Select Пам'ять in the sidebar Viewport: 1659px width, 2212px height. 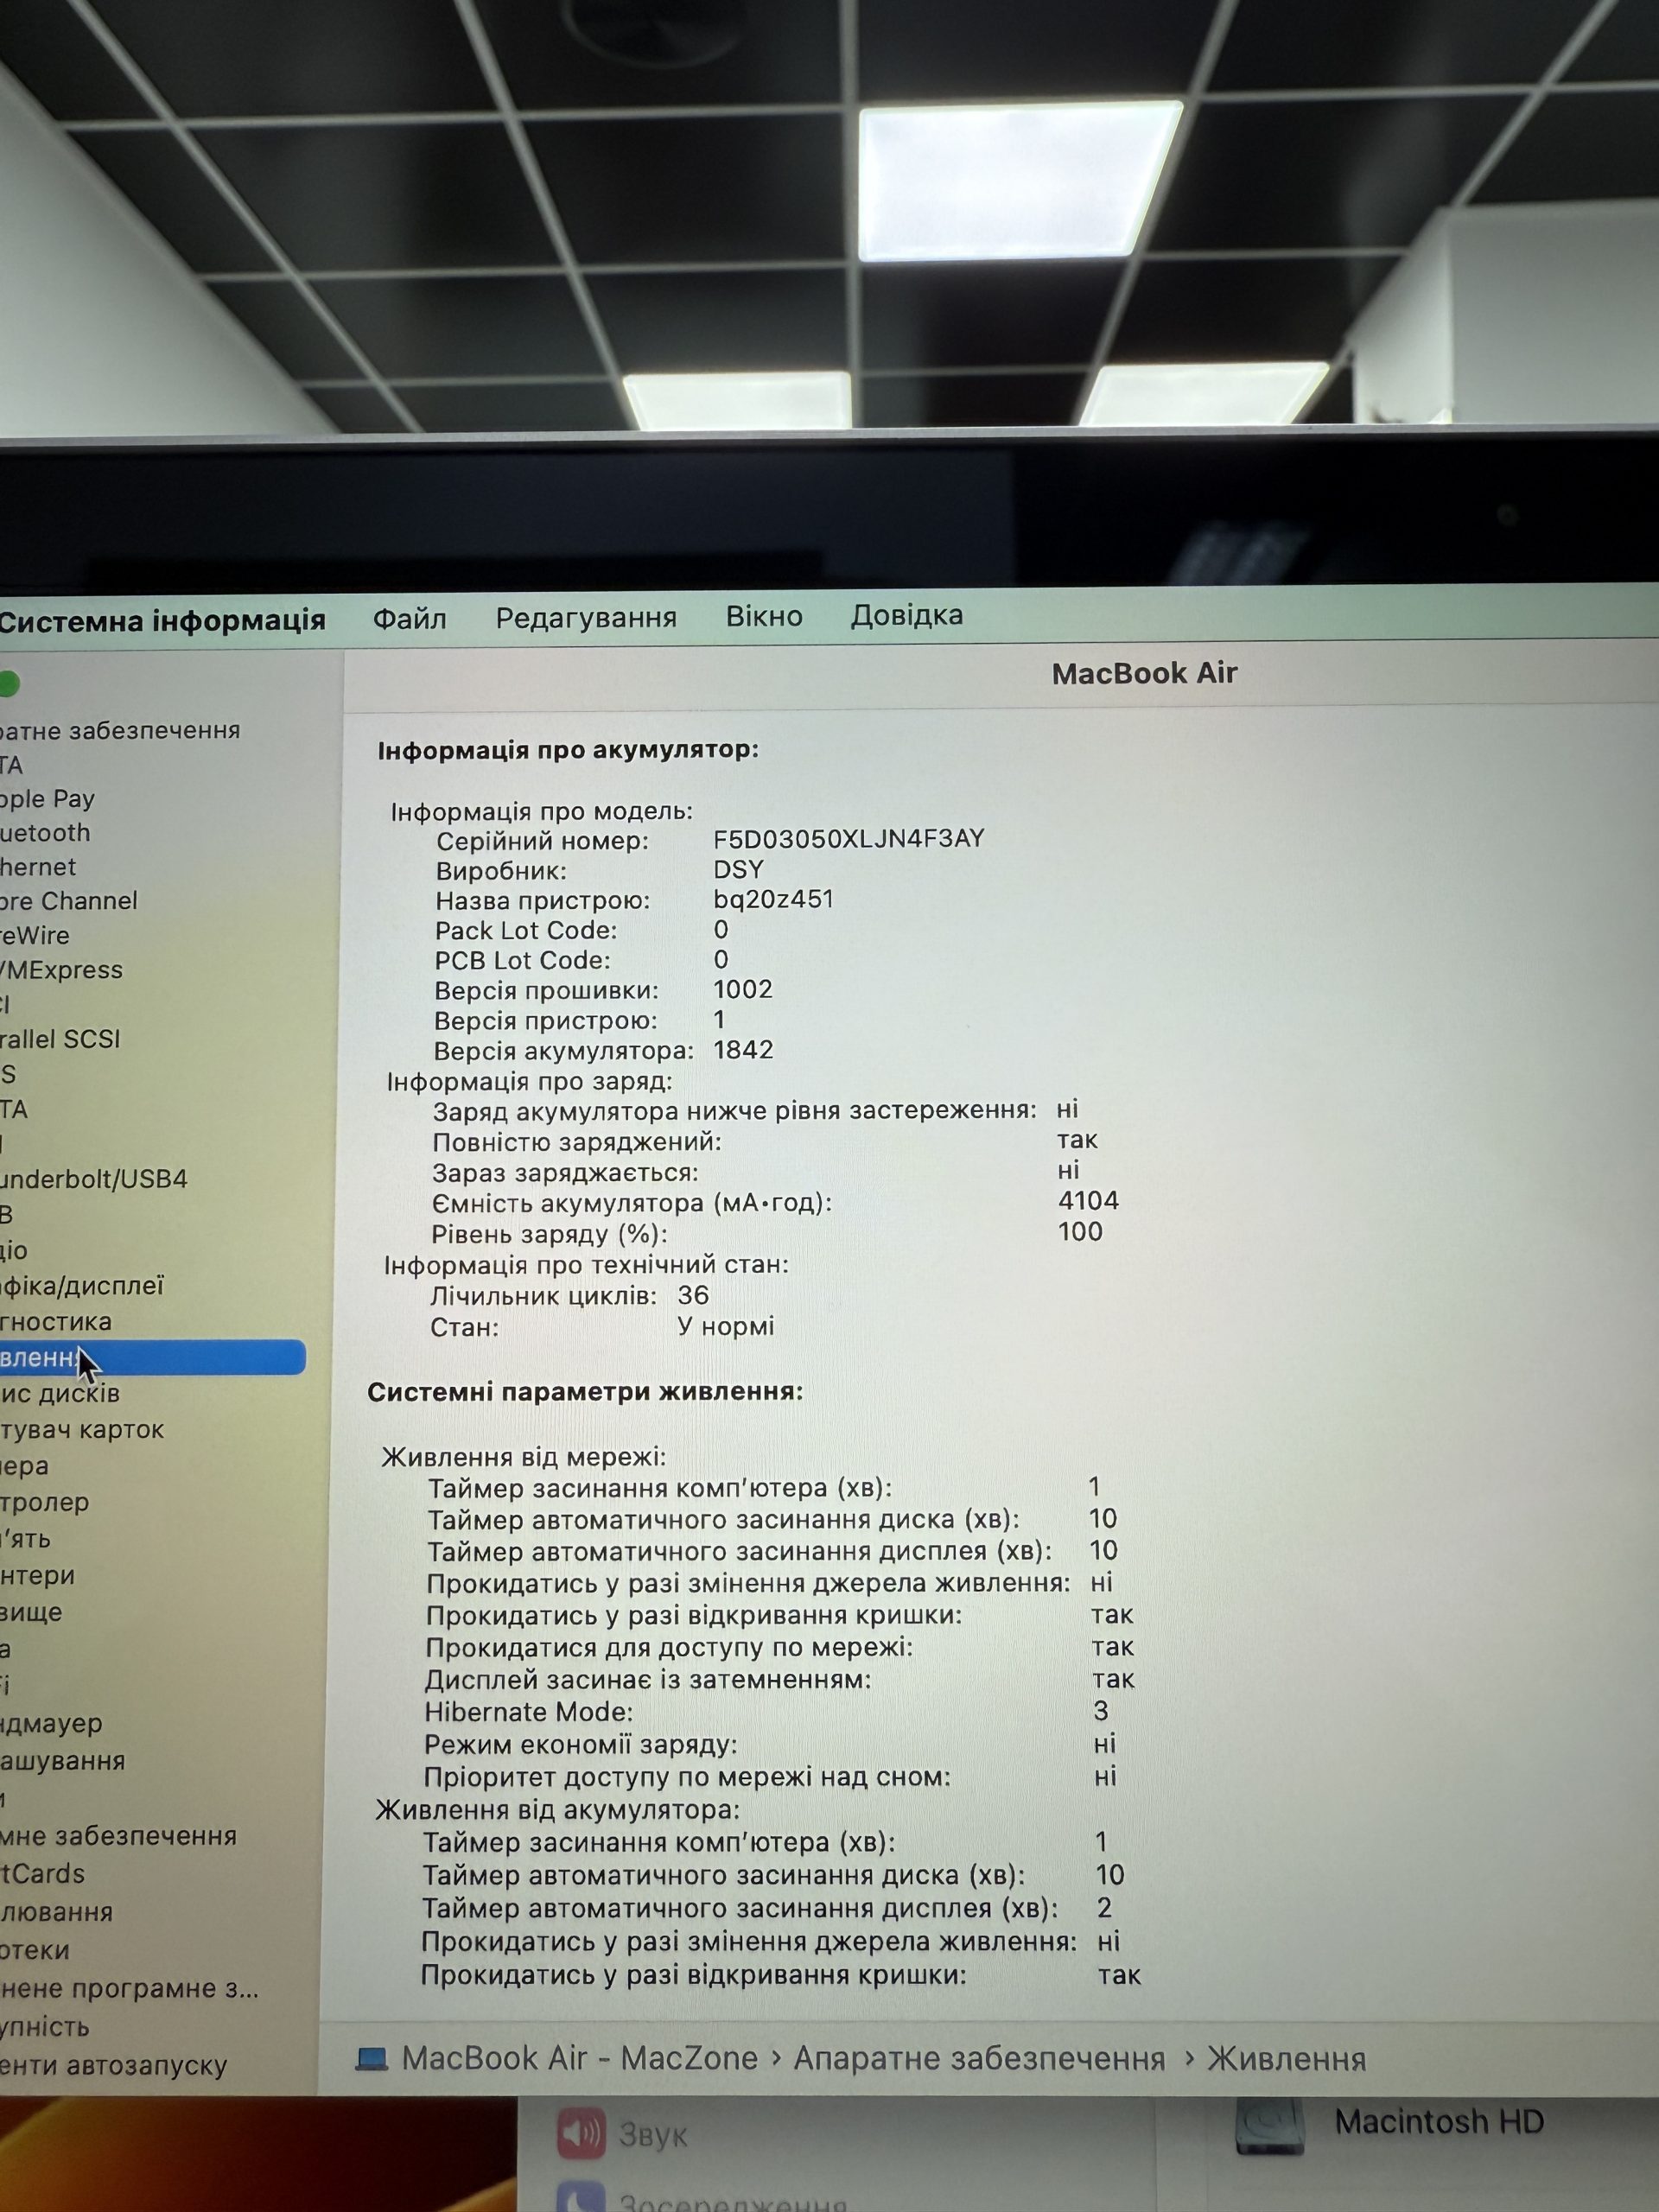(25, 1539)
